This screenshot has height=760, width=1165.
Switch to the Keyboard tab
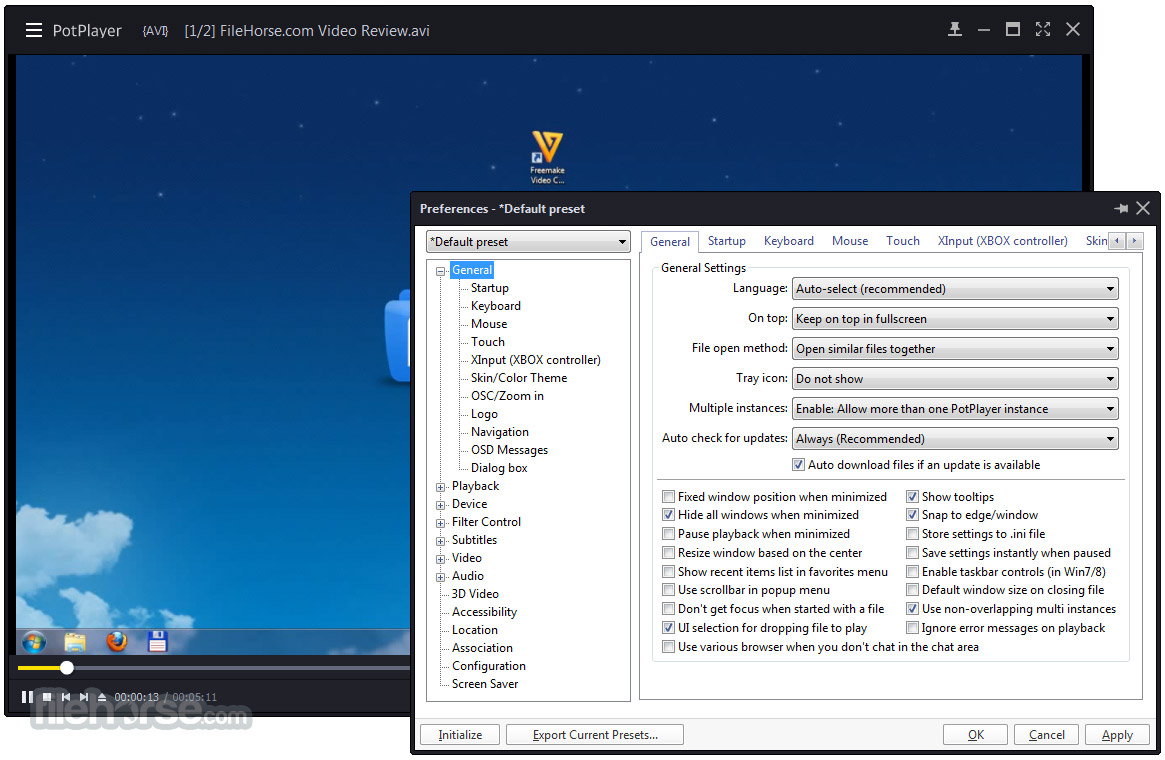tap(788, 241)
